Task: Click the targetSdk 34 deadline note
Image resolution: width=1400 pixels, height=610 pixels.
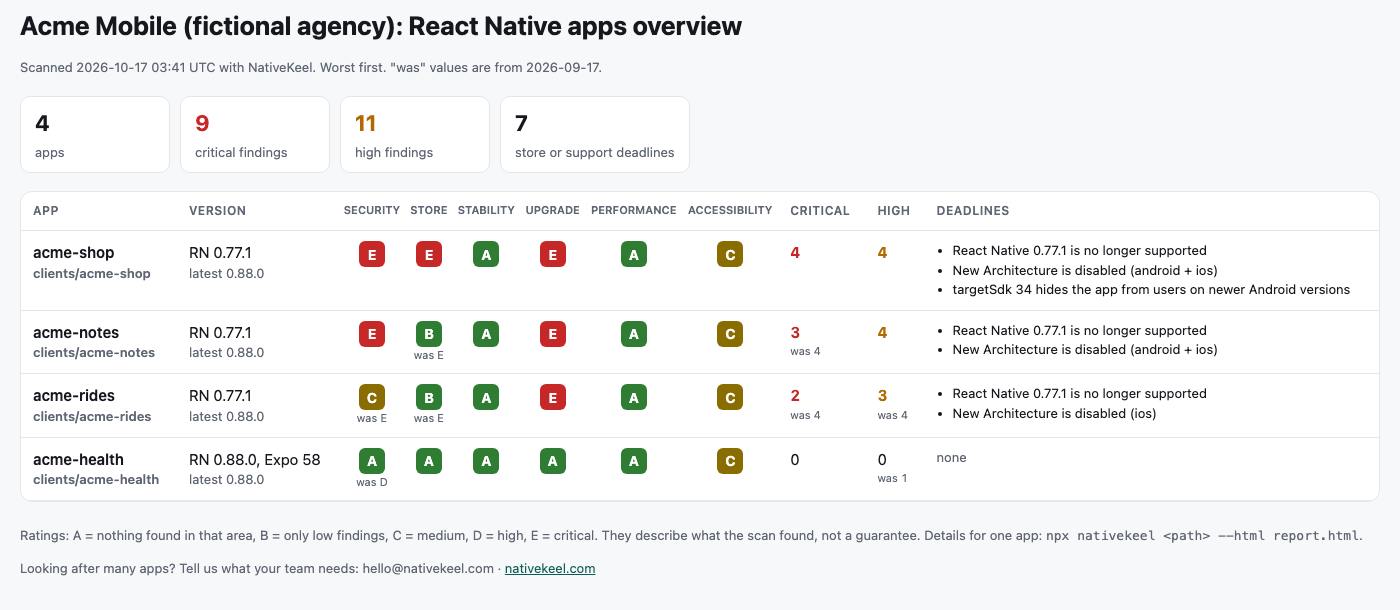Action: [1151, 290]
